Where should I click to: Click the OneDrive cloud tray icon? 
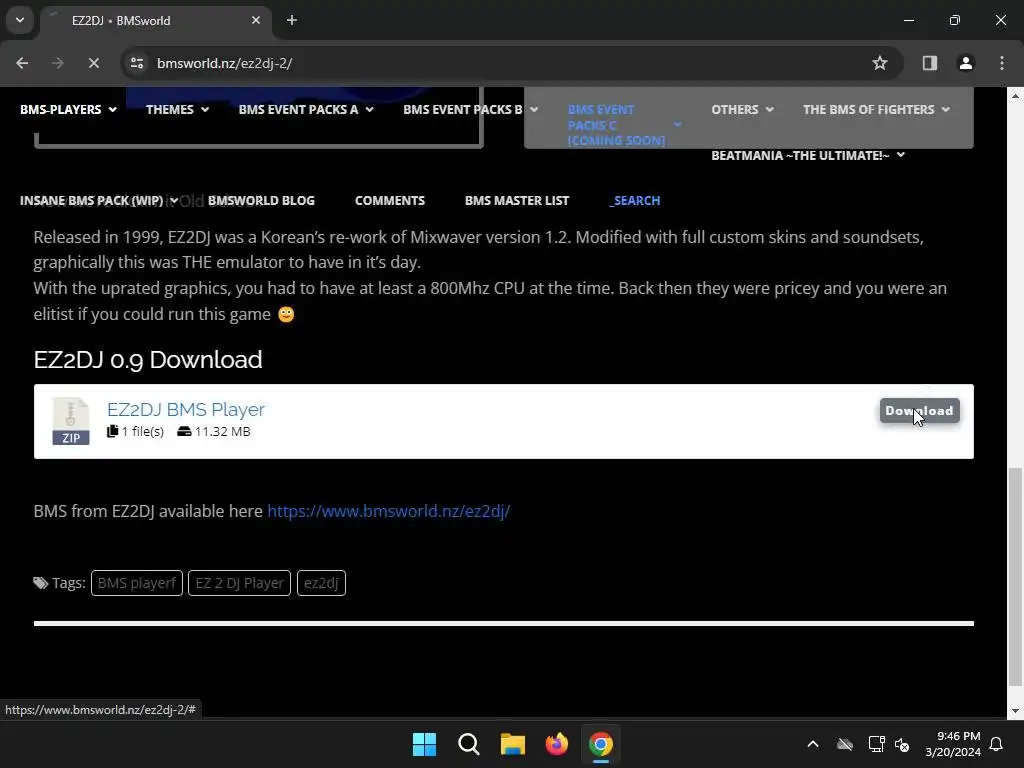pyautogui.click(x=845, y=744)
